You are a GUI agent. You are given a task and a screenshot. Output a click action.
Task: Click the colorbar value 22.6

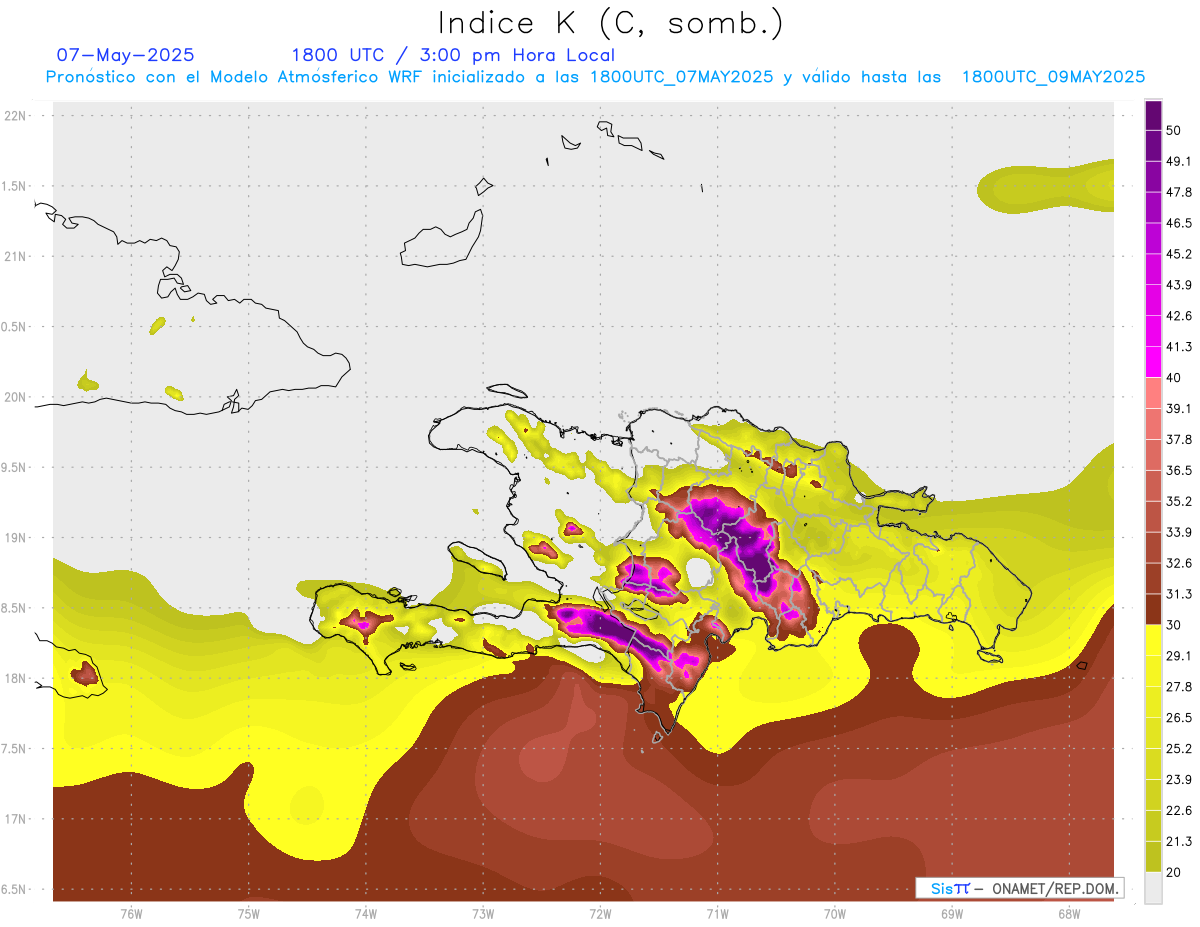pos(1178,811)
